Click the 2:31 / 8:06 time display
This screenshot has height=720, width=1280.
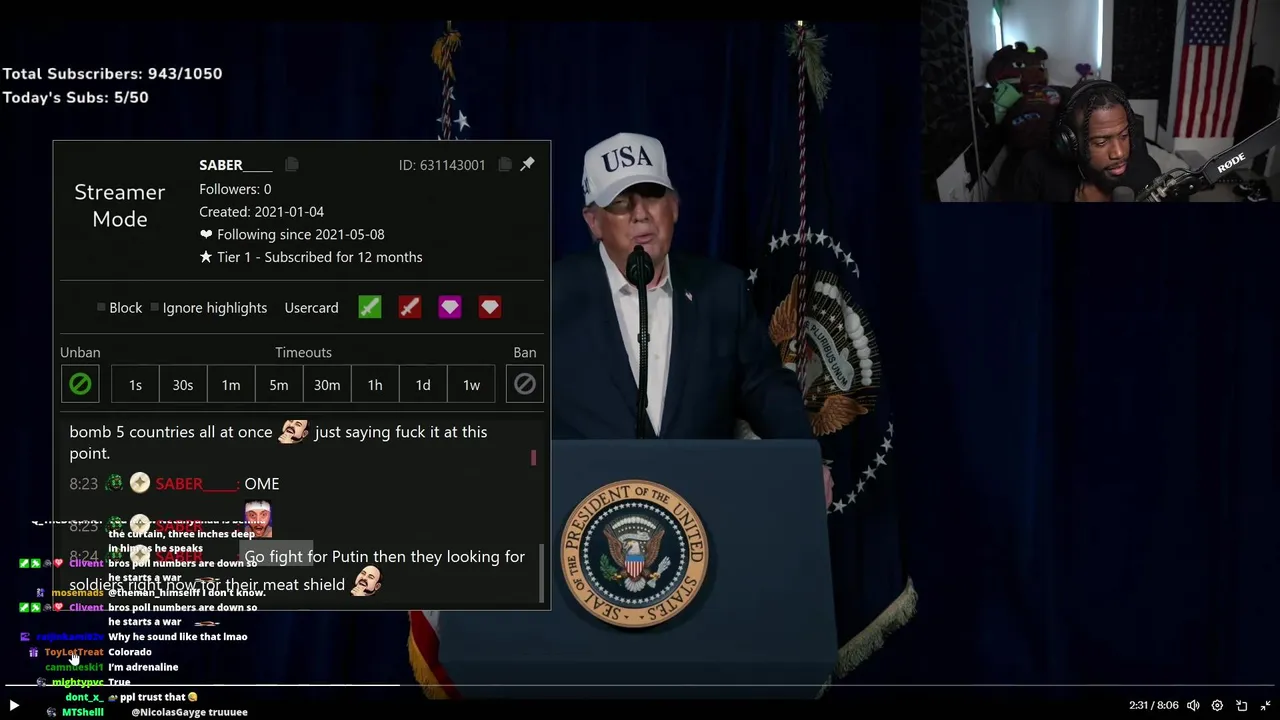[x=1153, y=705]
